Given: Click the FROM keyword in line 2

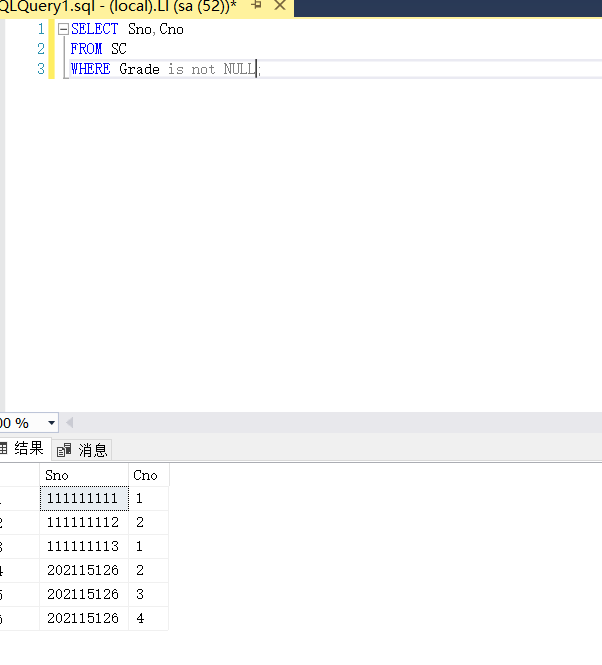Looking at the screenshot, I should 86,49.
